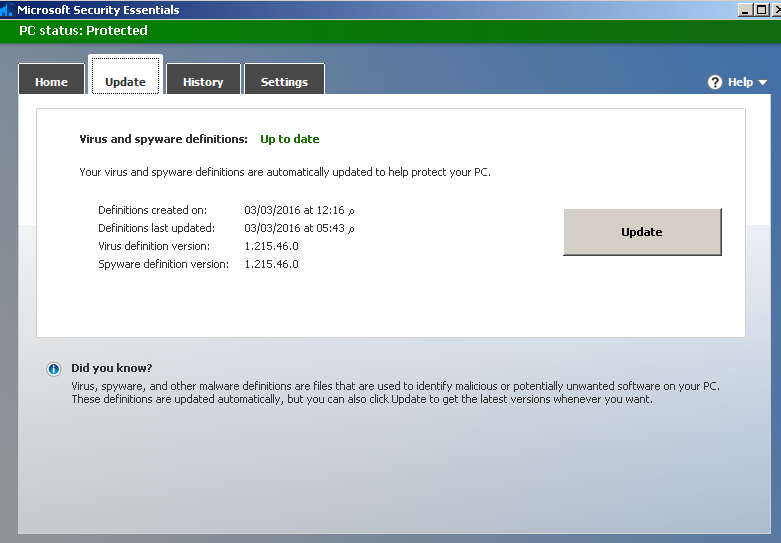781x543 pixels.
Task: Expand the Help dropdown arrow
Action: tap(763, 83)
